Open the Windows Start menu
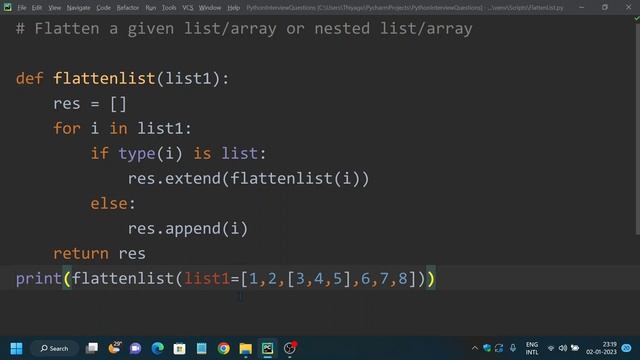 (16, 348)
